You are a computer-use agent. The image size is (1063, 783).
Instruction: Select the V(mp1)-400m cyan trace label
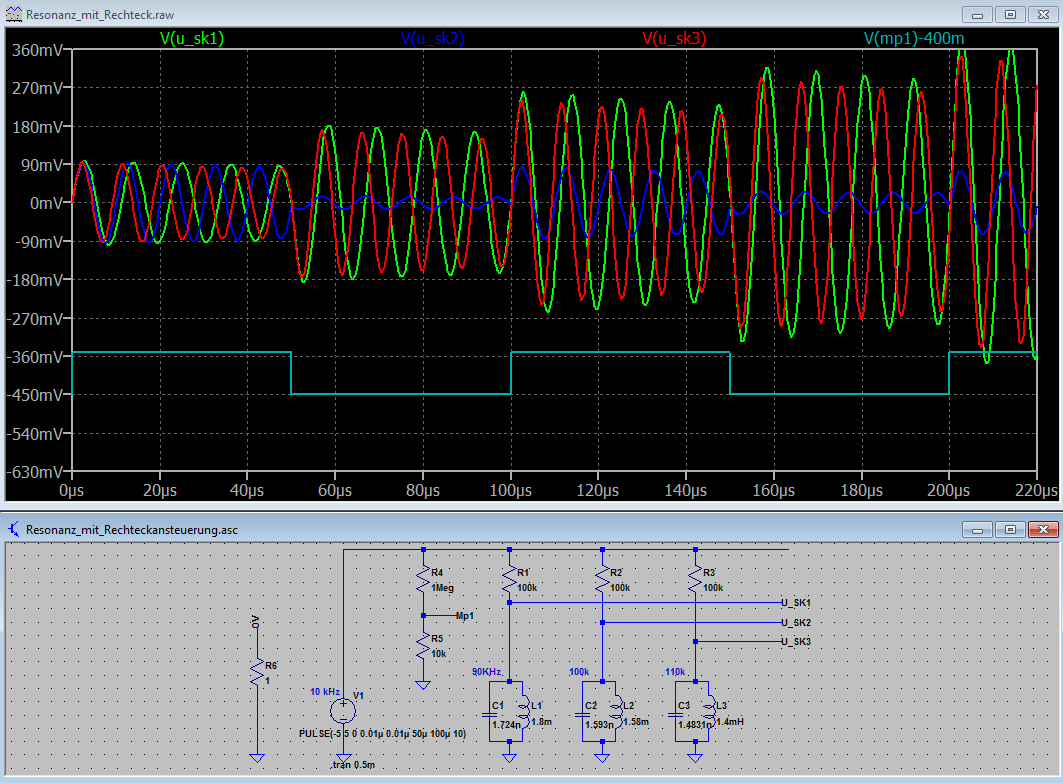[x=914, y=38]
